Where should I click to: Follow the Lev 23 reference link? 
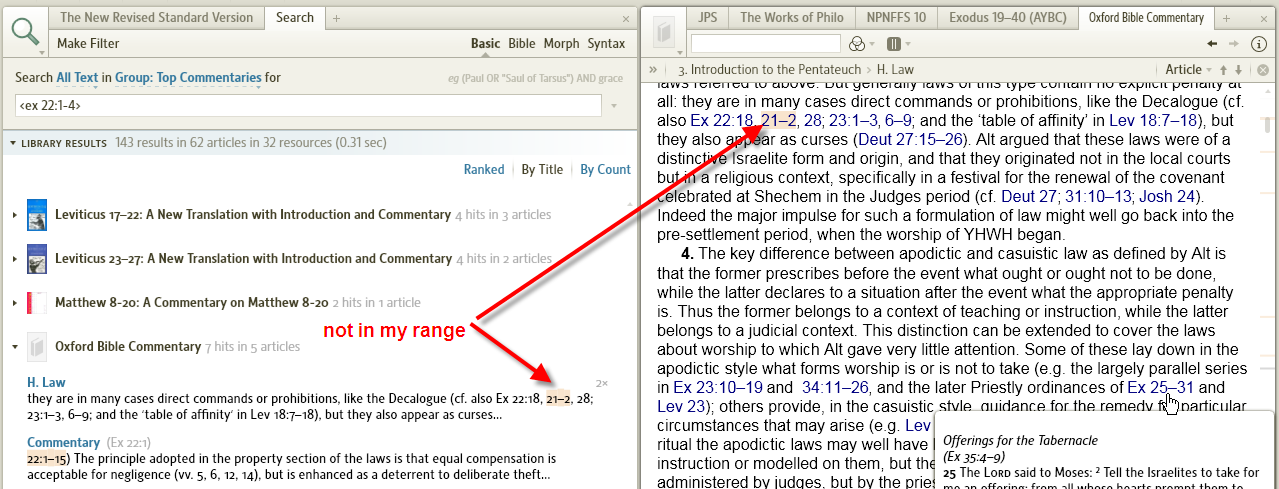[682, 406]
